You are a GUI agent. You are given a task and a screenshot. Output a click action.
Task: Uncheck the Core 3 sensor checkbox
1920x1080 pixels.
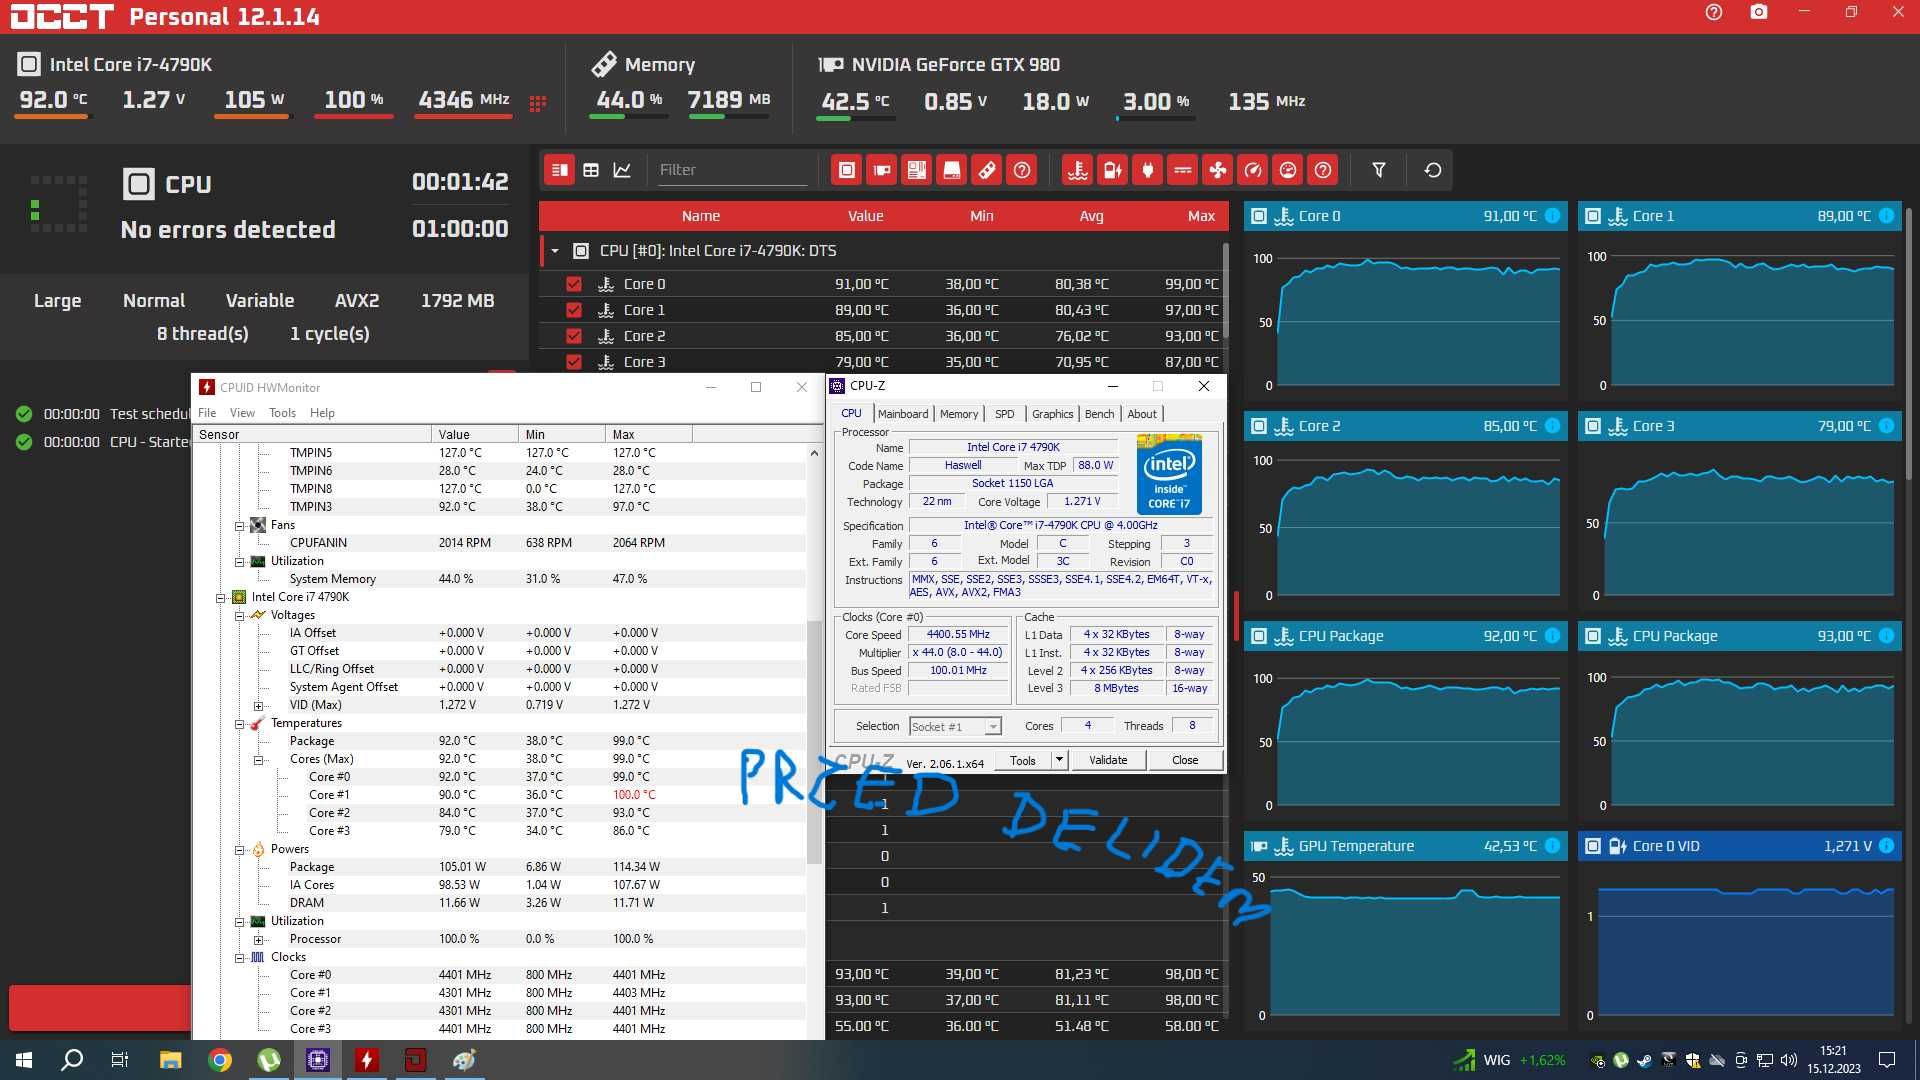point(574,362)
